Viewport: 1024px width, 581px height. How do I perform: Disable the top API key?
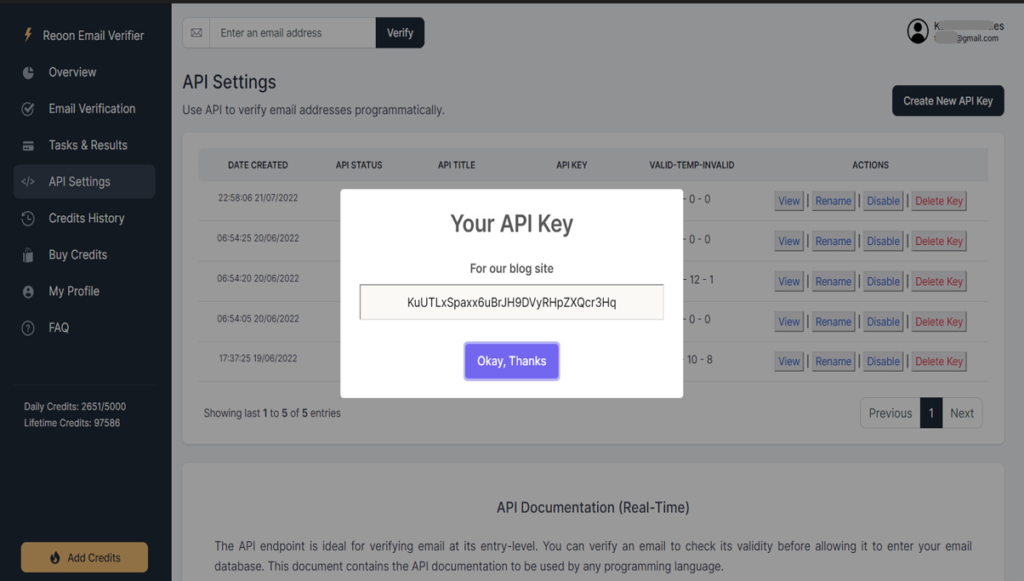coord(881,200)
